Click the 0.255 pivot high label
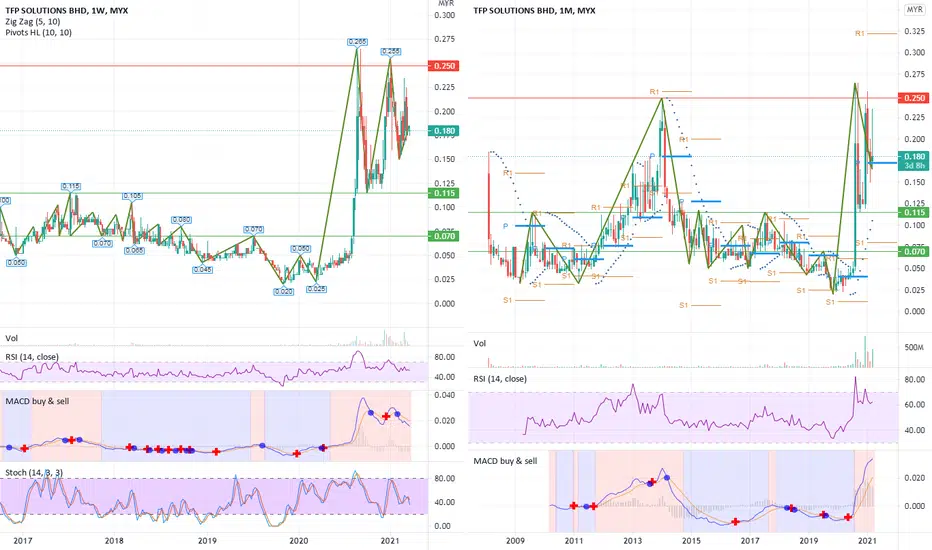 coord(391,52)
